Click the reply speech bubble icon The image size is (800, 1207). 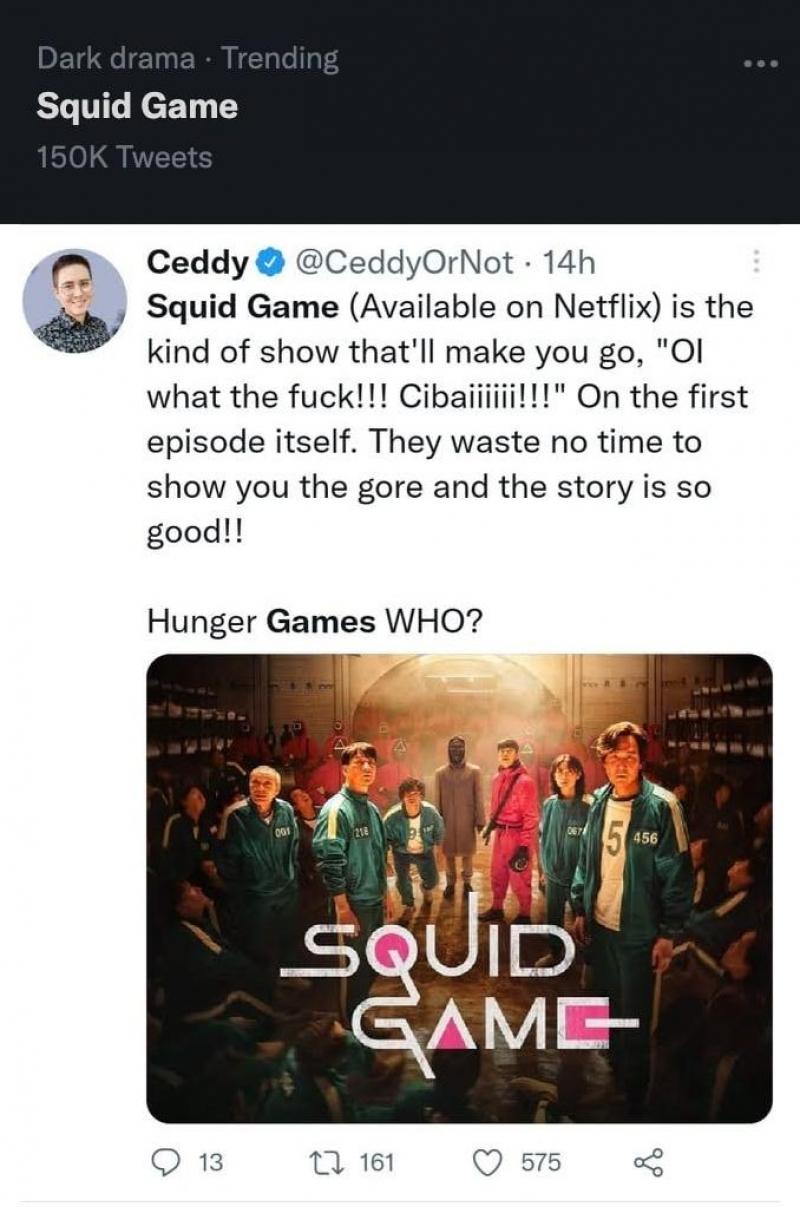[165, 1162]
